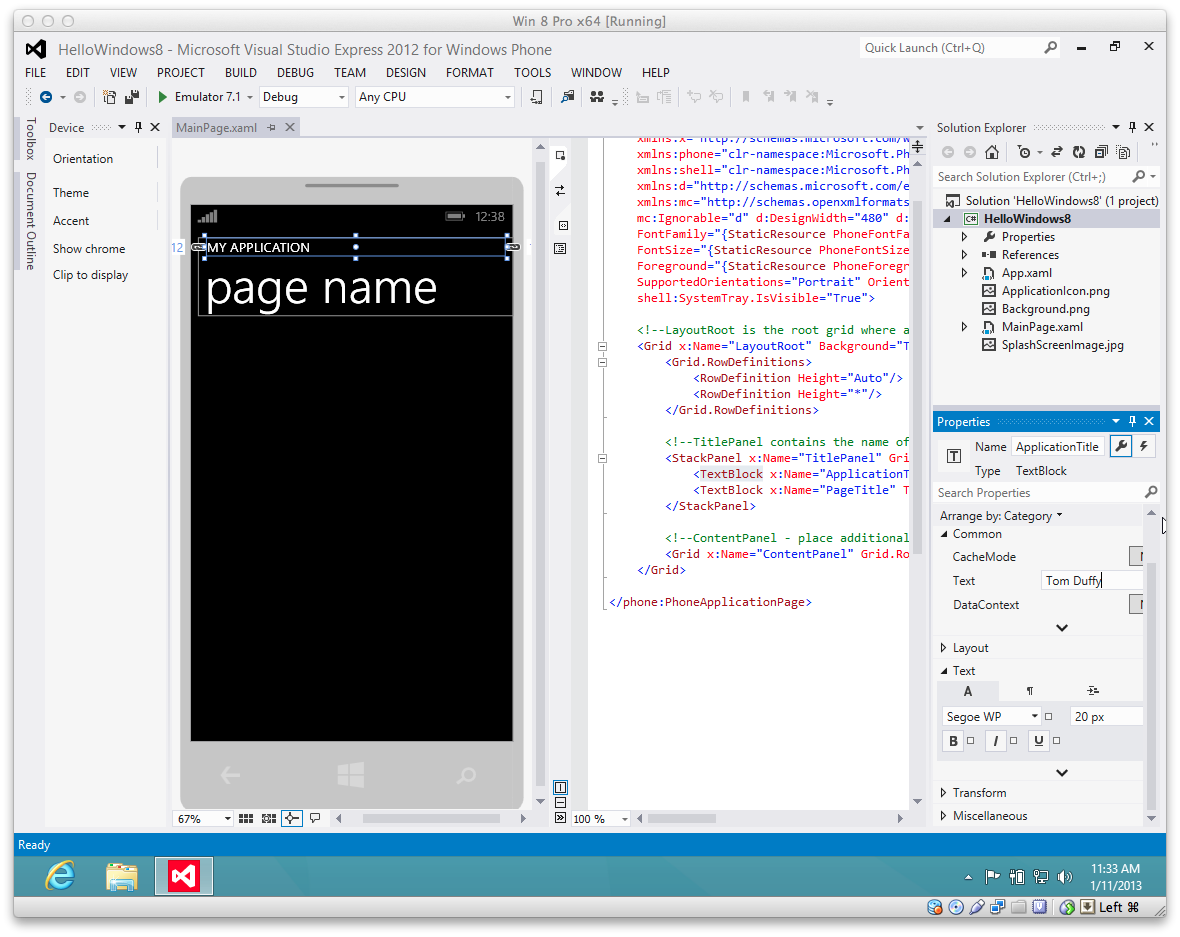The width and height of the screenshot is (1180, 937).
Task: Toggle the Solution Explorer auto-hide pin
Action: pos(1133,127)
